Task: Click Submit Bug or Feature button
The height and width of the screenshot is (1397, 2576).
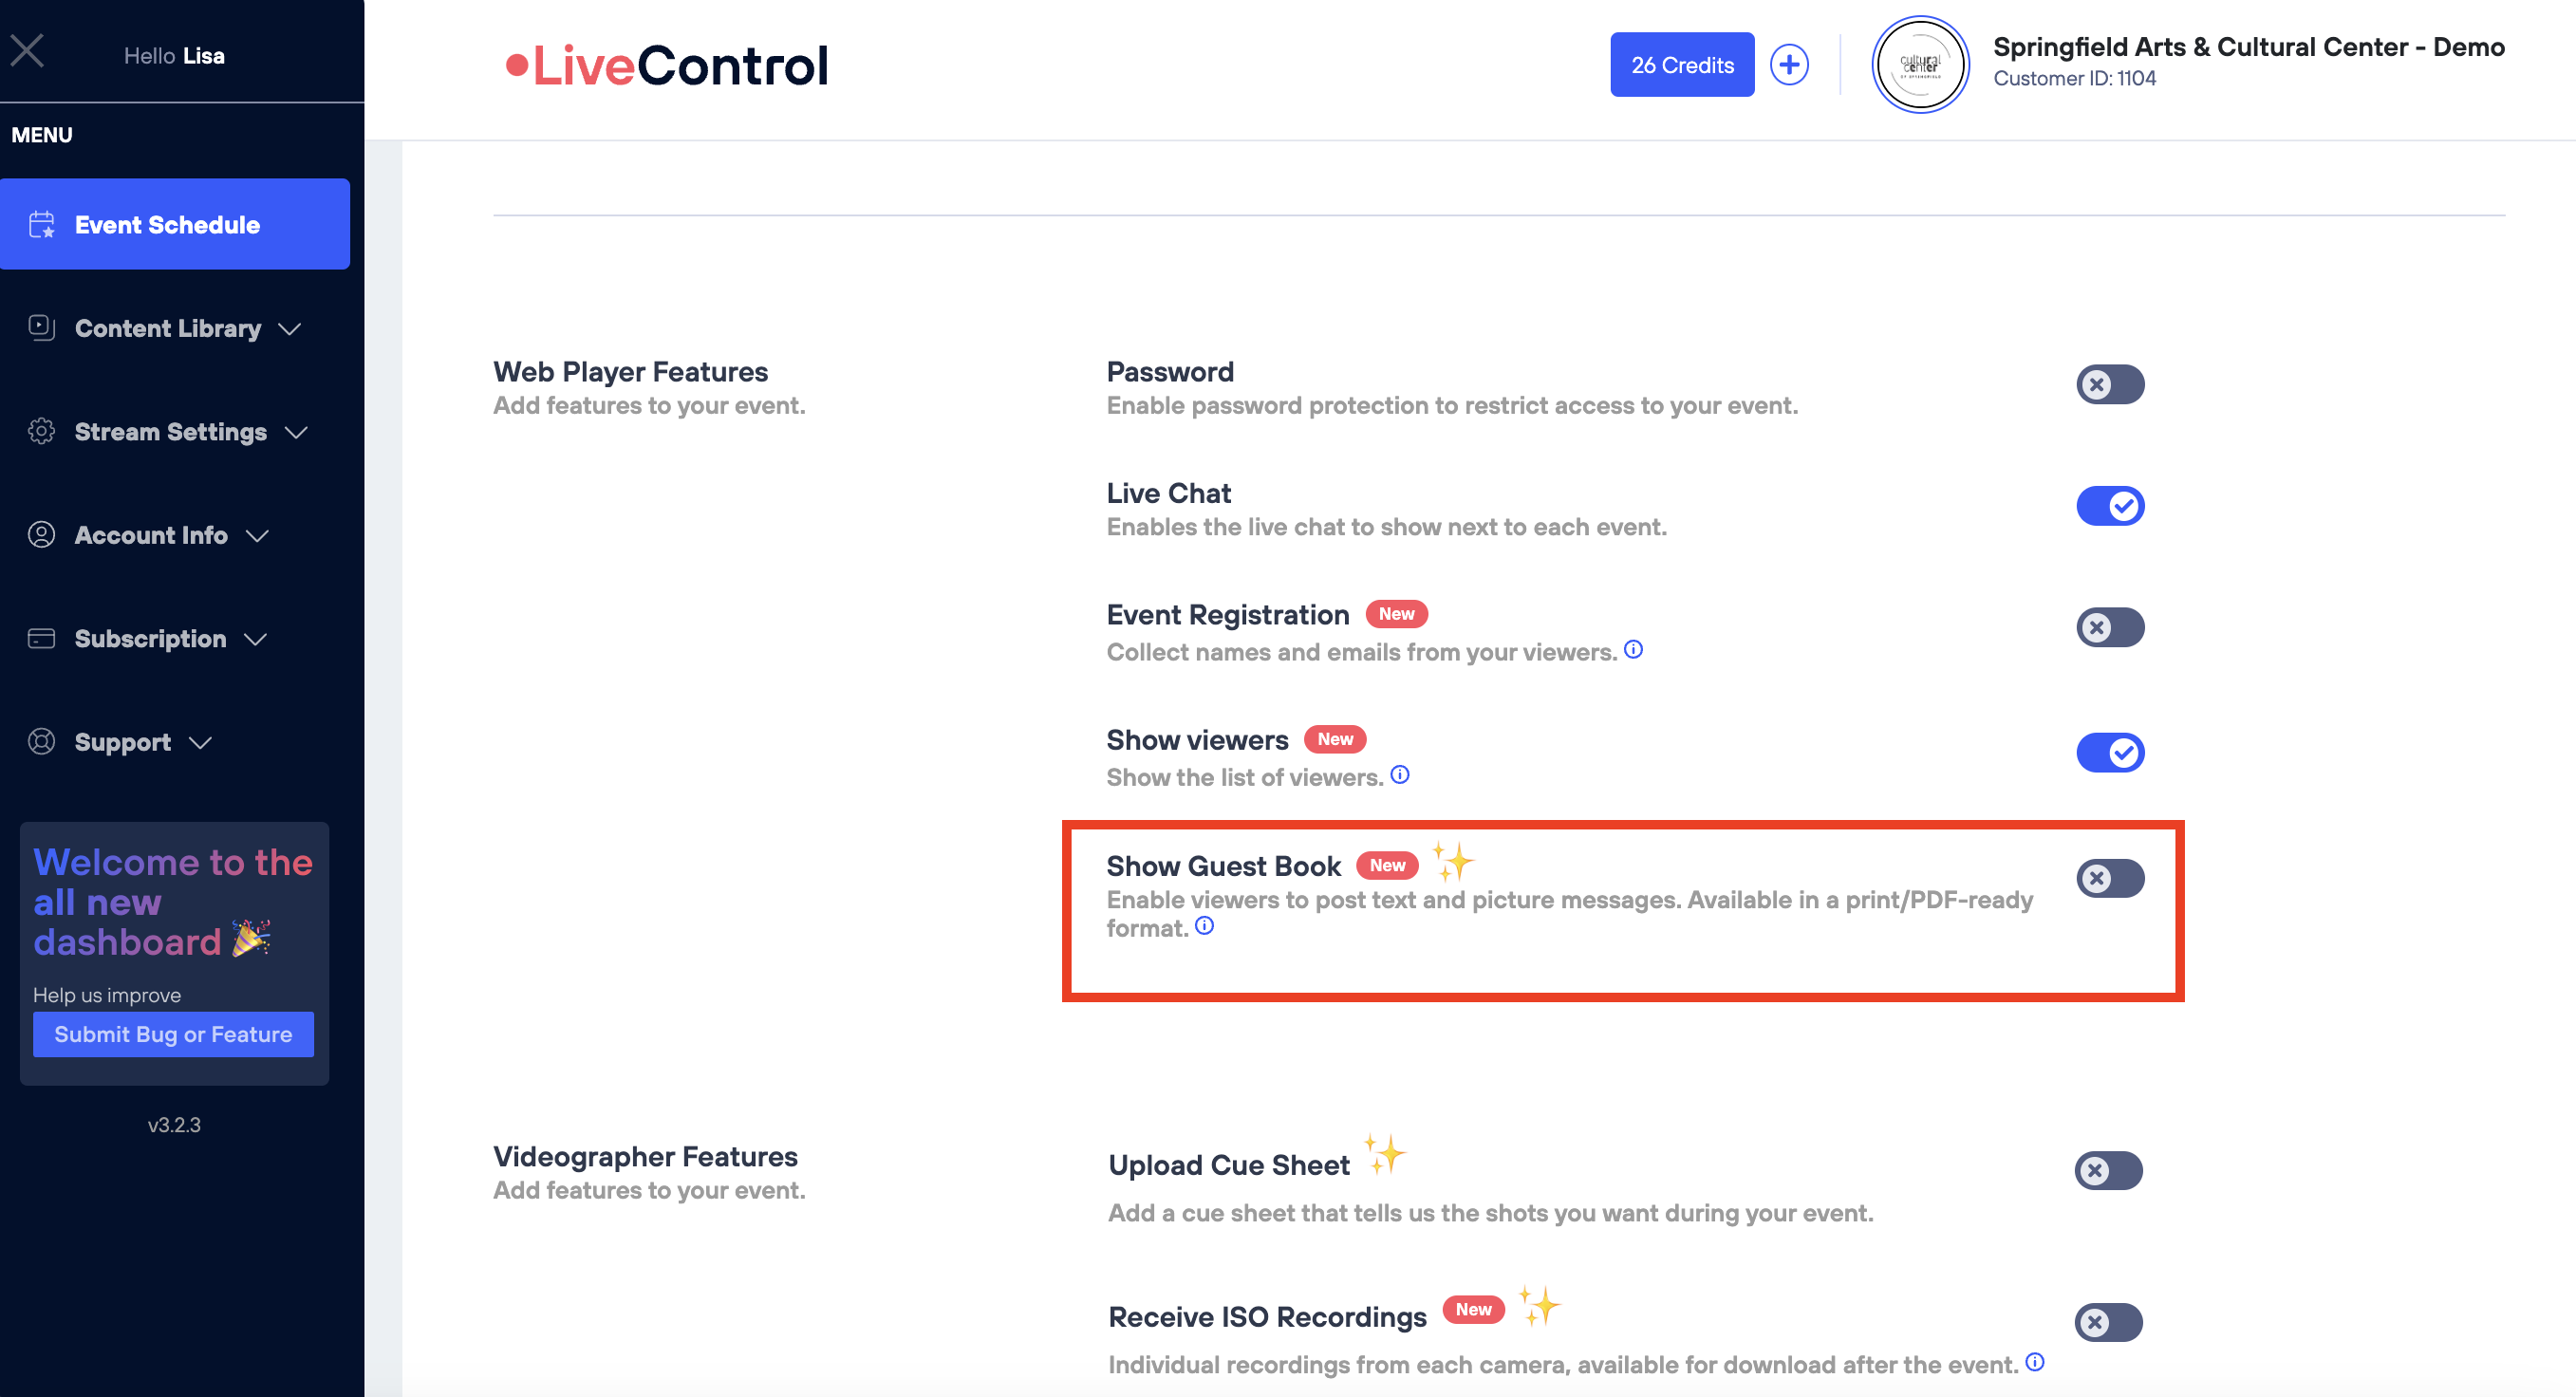Action: (173, 1035)
